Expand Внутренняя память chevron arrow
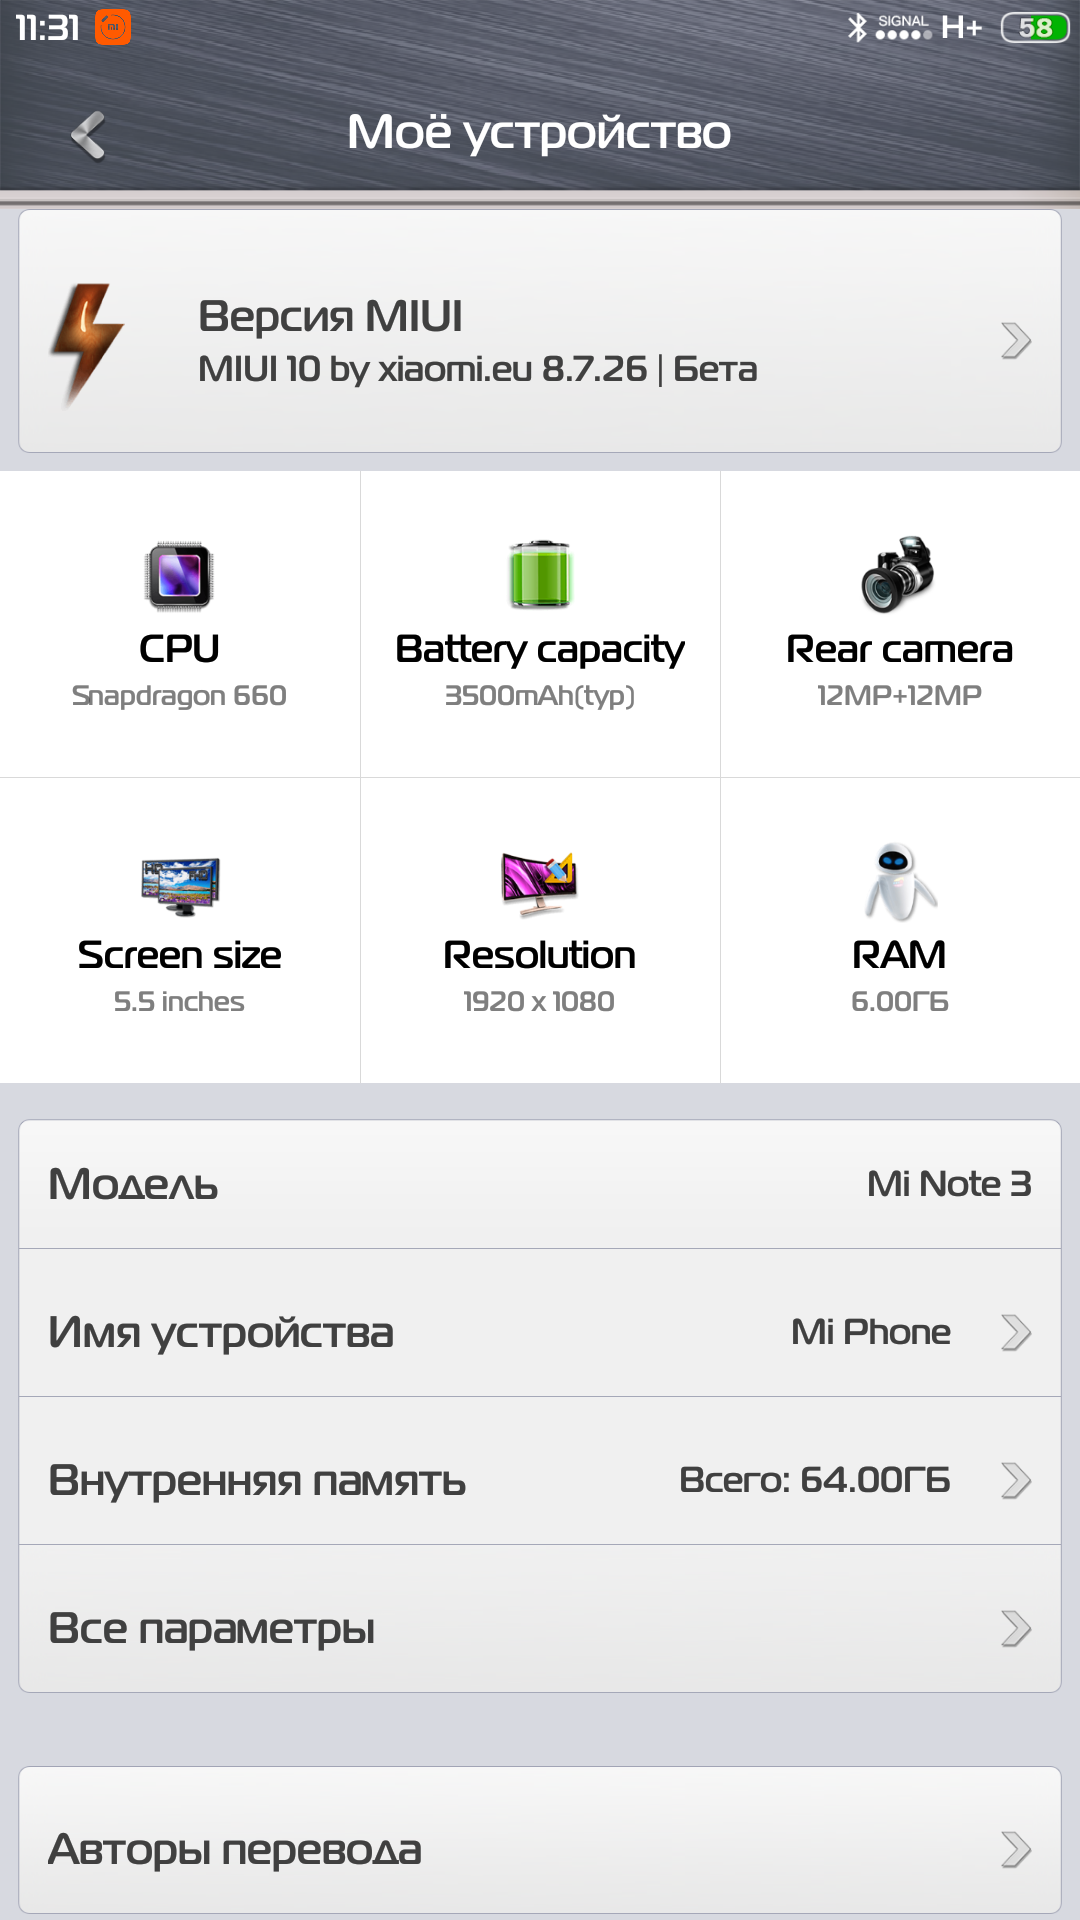The width and height of the screenshot is (1080, 1920). 1015,1480
